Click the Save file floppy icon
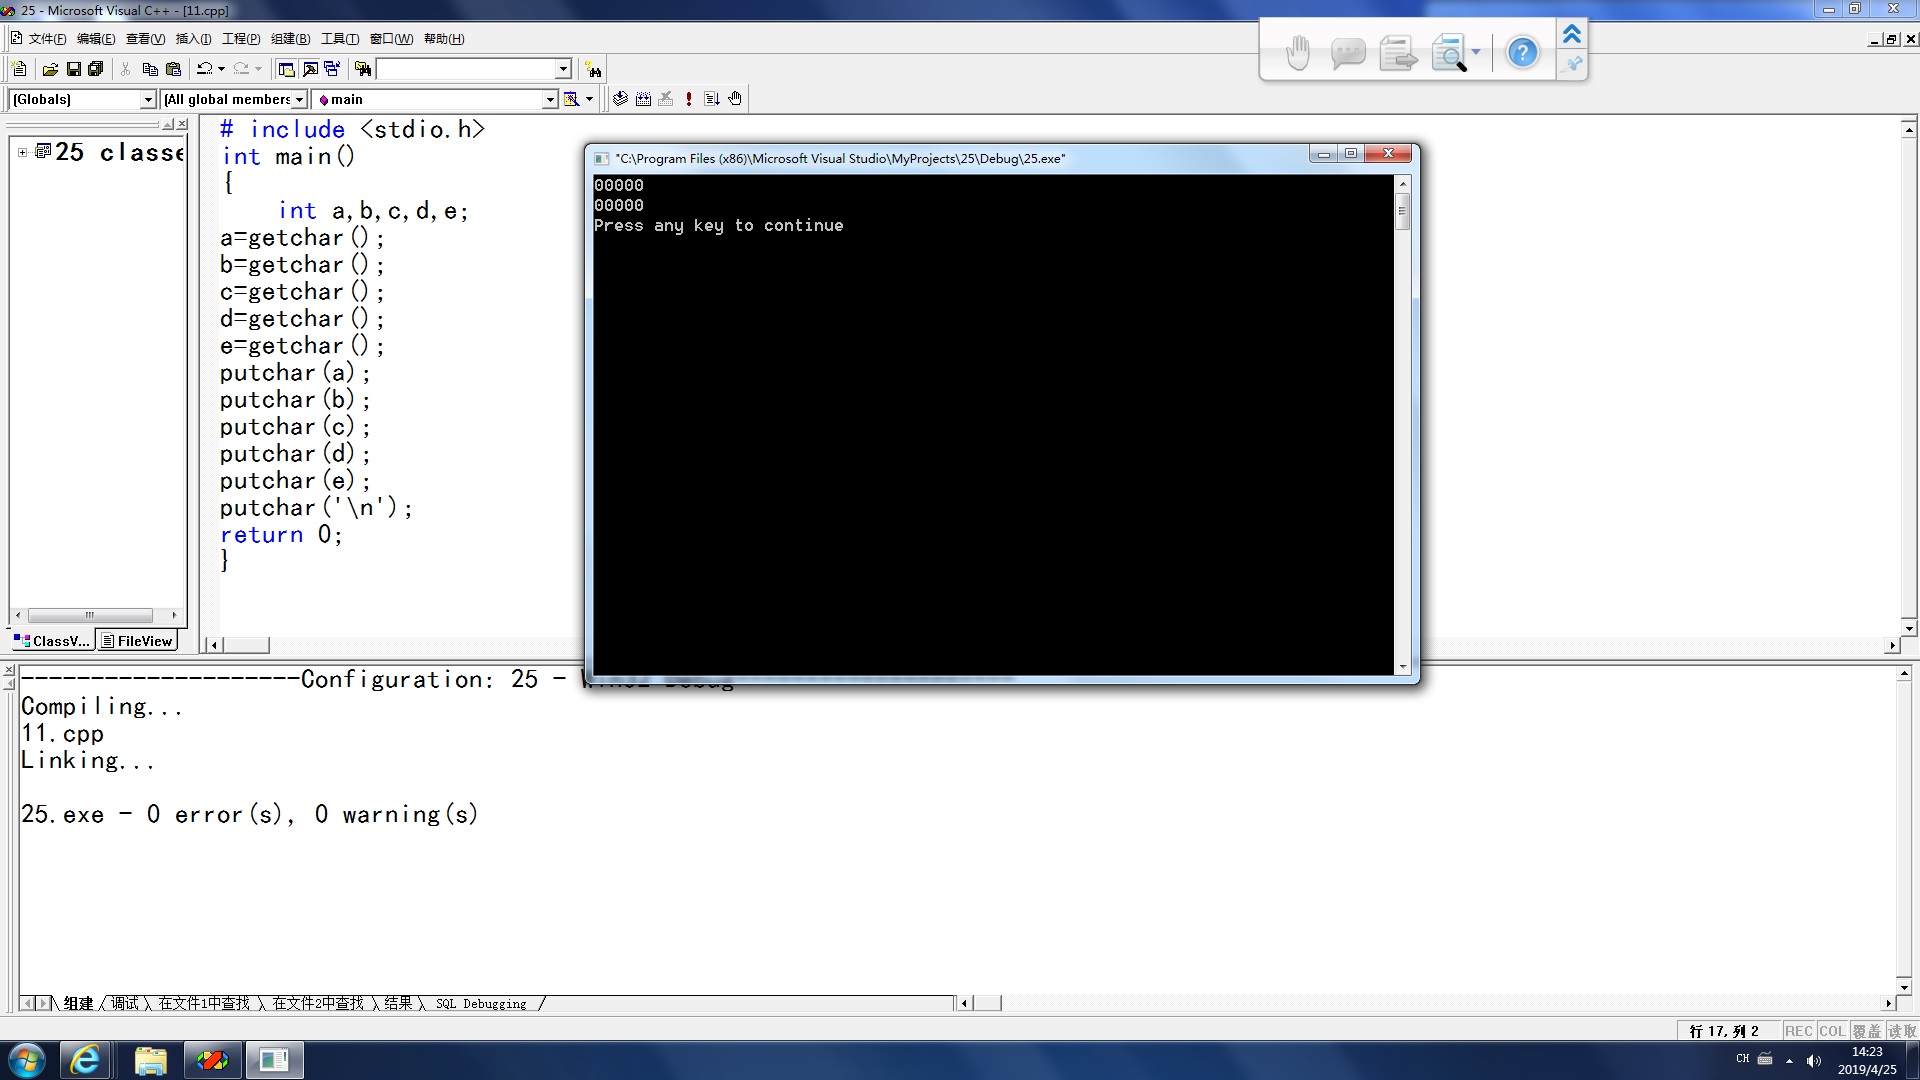The height and width of the screenshot is (1080, 1920). pyautogui.click(x=73, y=69)
